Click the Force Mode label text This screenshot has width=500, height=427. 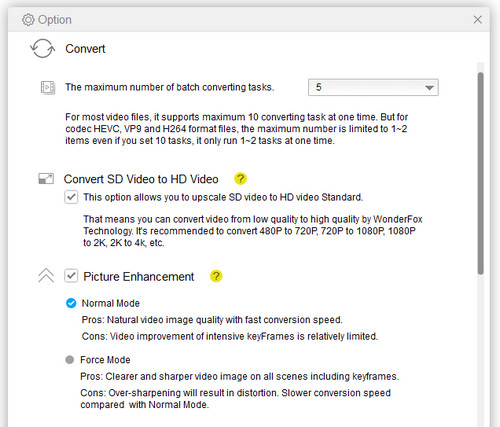point(105,360)
